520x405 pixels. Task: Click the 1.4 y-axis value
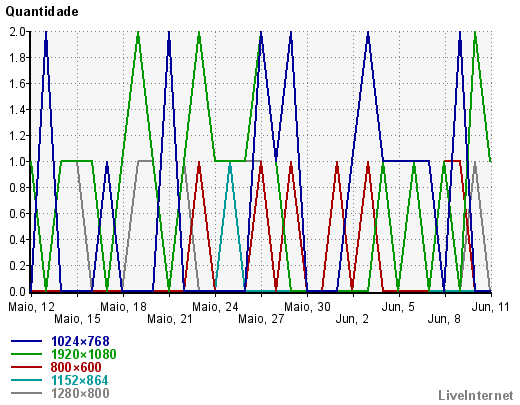tap(17, 110)
